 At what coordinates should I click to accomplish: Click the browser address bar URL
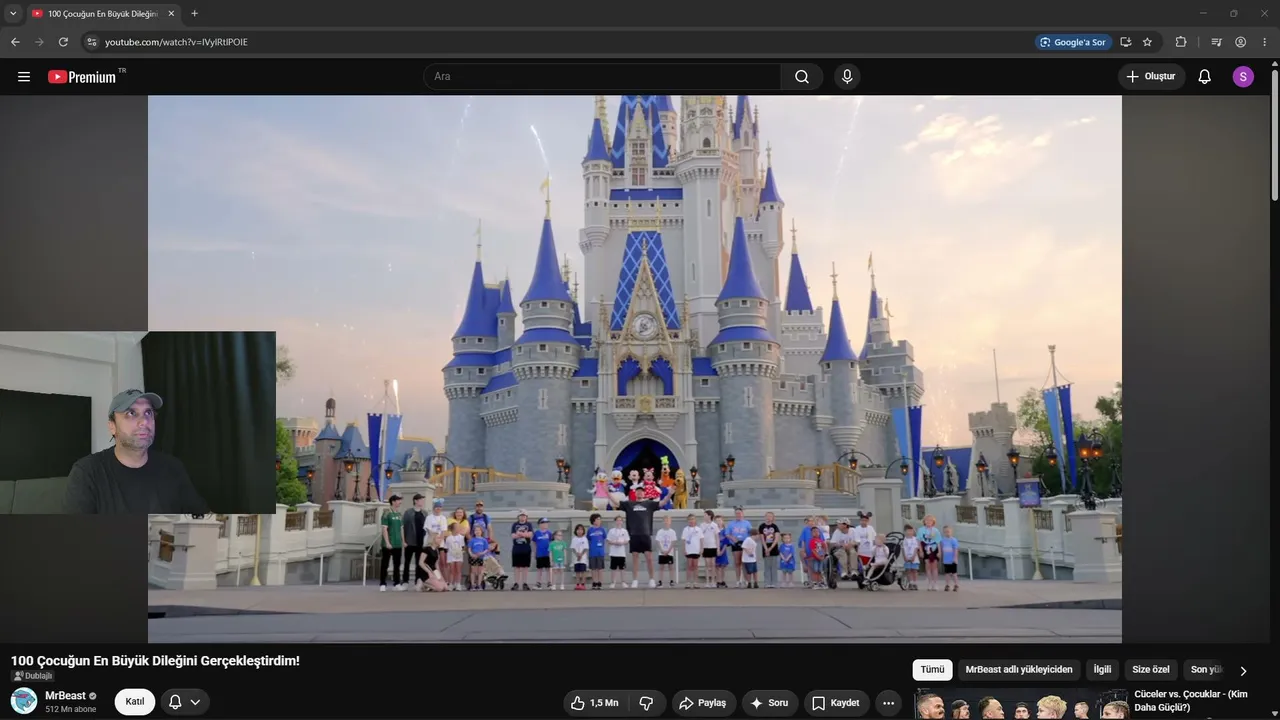(176, 42)
